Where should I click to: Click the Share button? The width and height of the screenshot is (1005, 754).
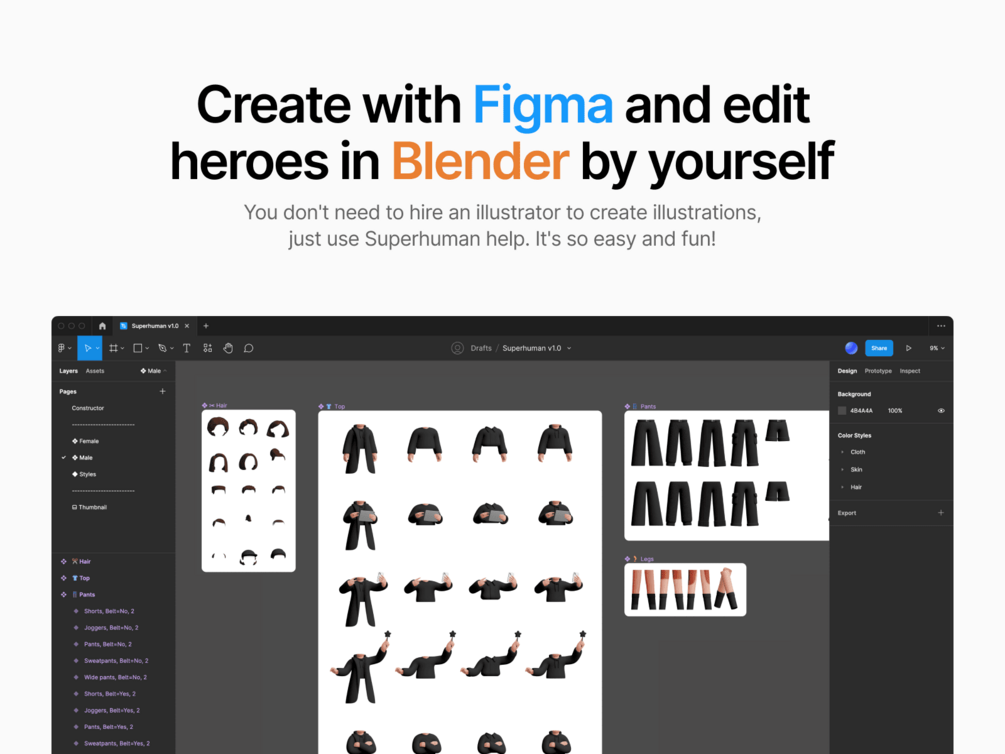879,348
